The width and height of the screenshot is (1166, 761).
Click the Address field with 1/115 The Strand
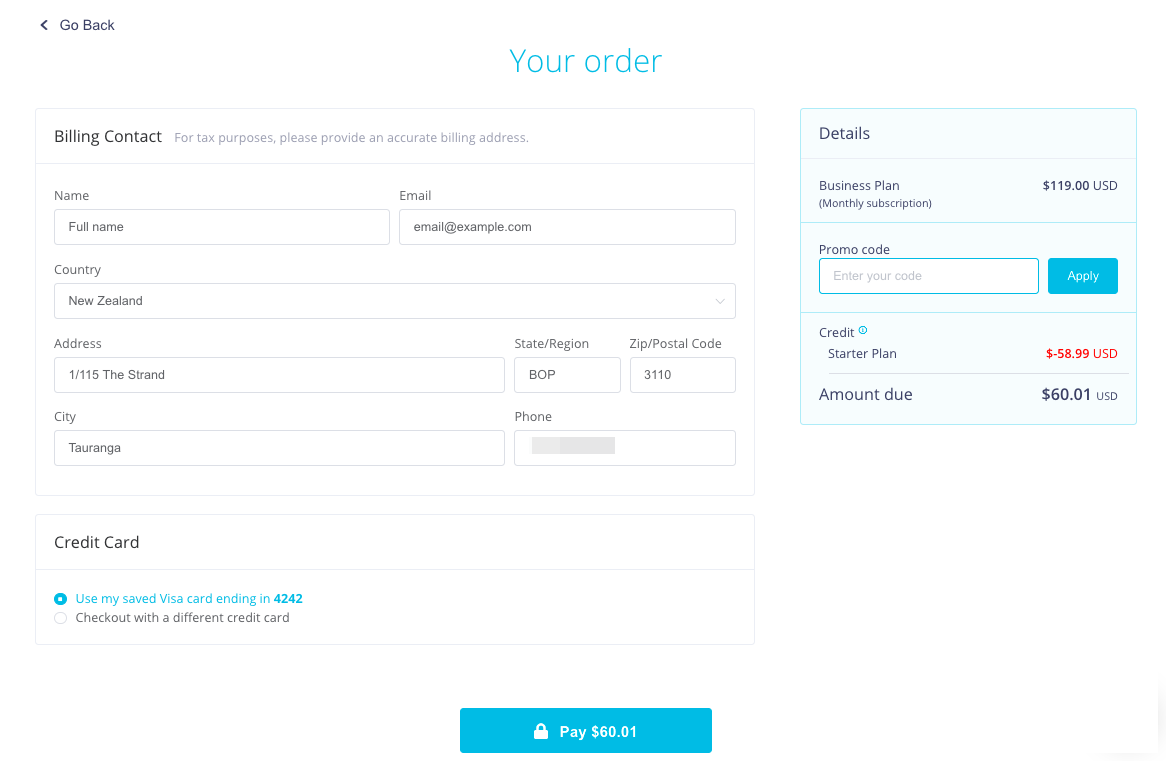tap(279, 375)
